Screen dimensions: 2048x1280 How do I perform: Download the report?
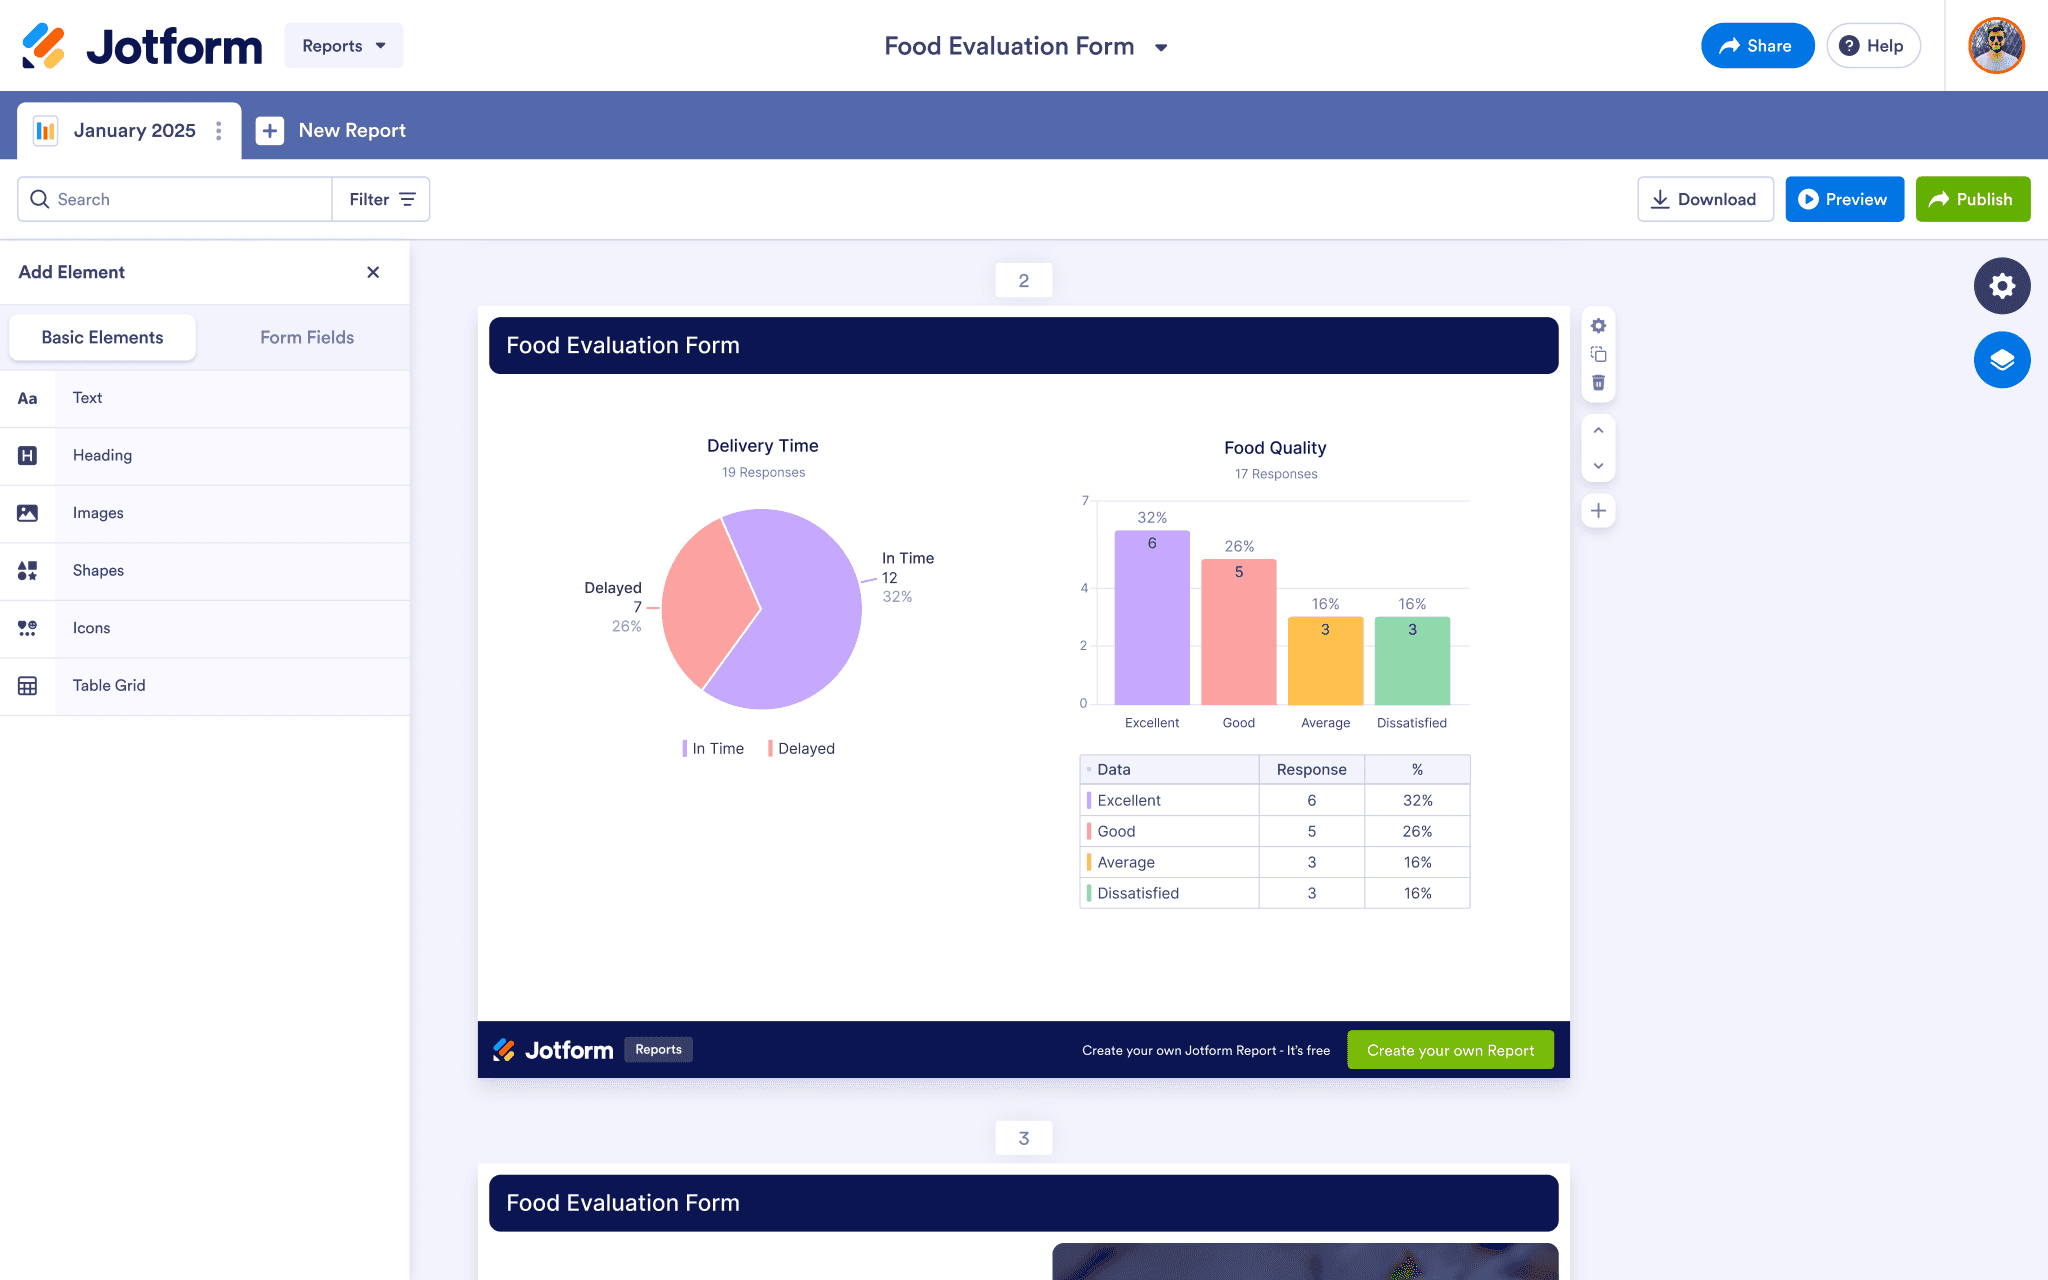click(1705, 199)
